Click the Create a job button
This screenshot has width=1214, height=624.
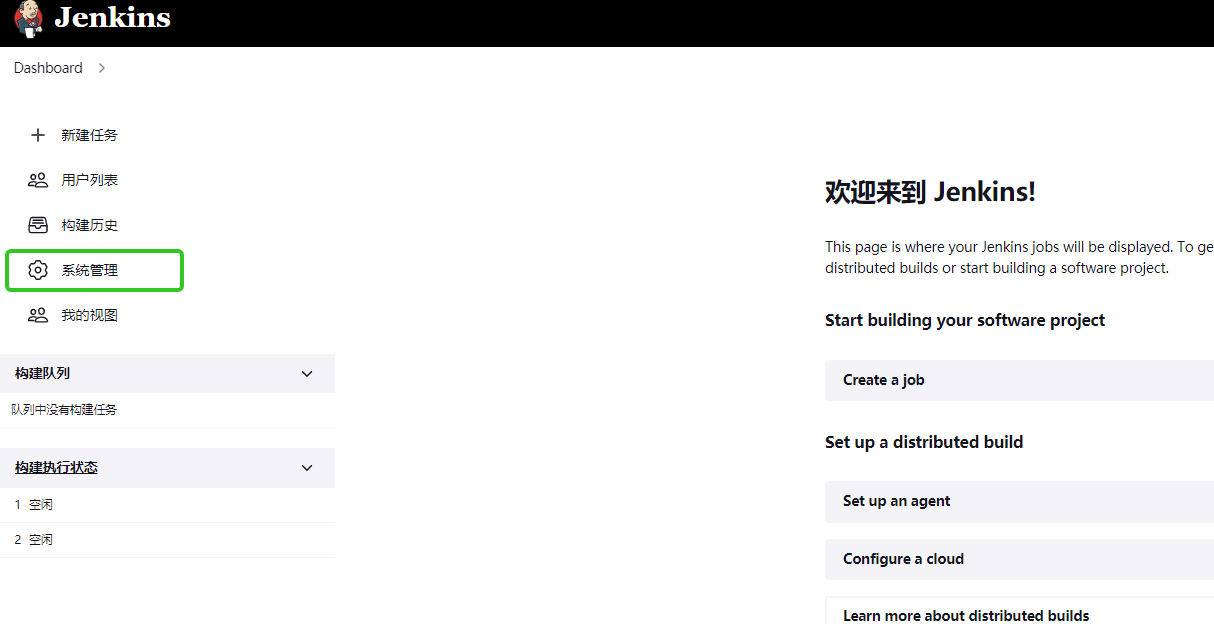pos(1019,380)
